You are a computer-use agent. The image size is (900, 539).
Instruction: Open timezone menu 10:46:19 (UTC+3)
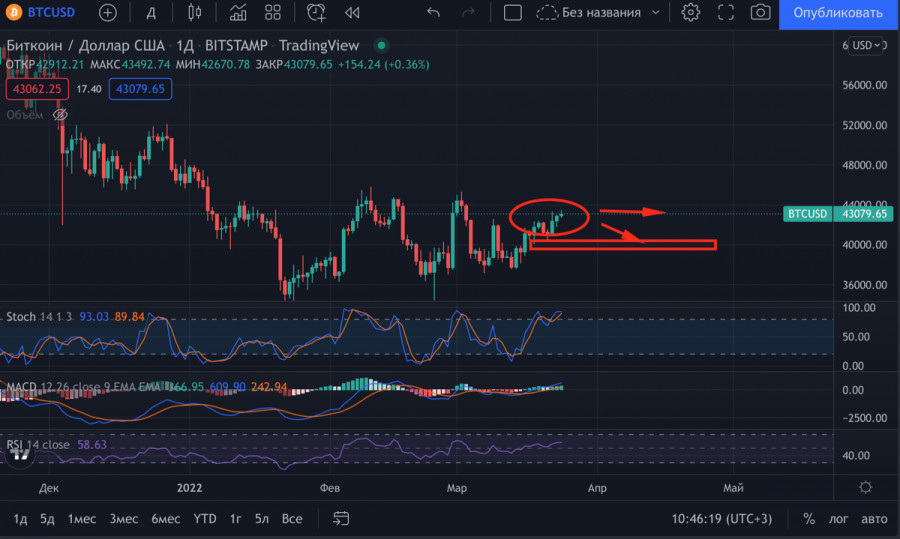[721, 519]
